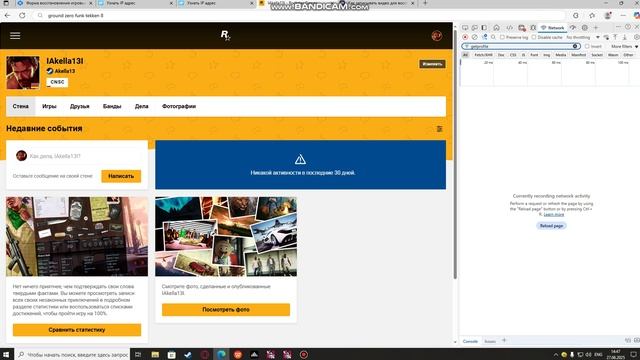Clear the getprofile filter text
Screen dimensions: 640x360
pos(575,46)
